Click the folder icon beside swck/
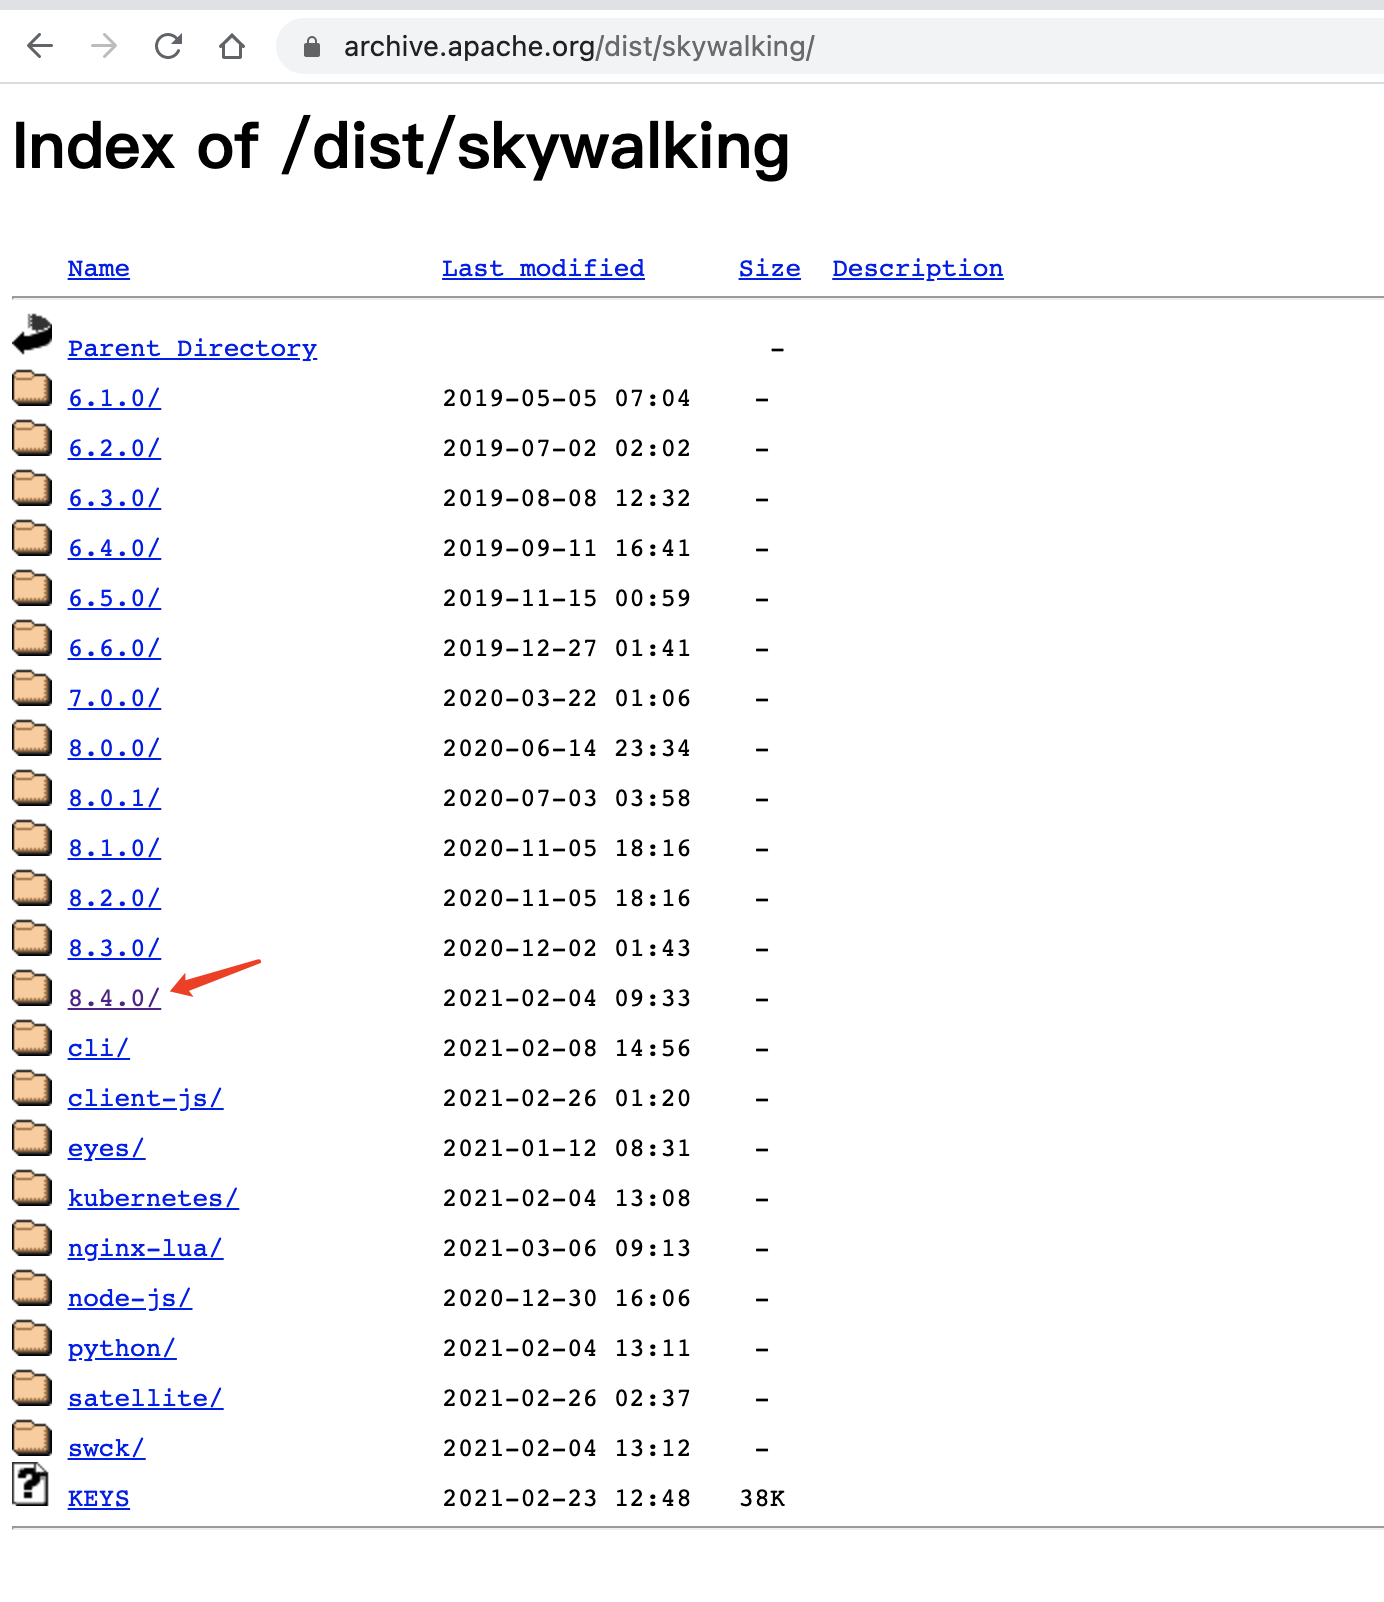 [x=32, y=1438]
